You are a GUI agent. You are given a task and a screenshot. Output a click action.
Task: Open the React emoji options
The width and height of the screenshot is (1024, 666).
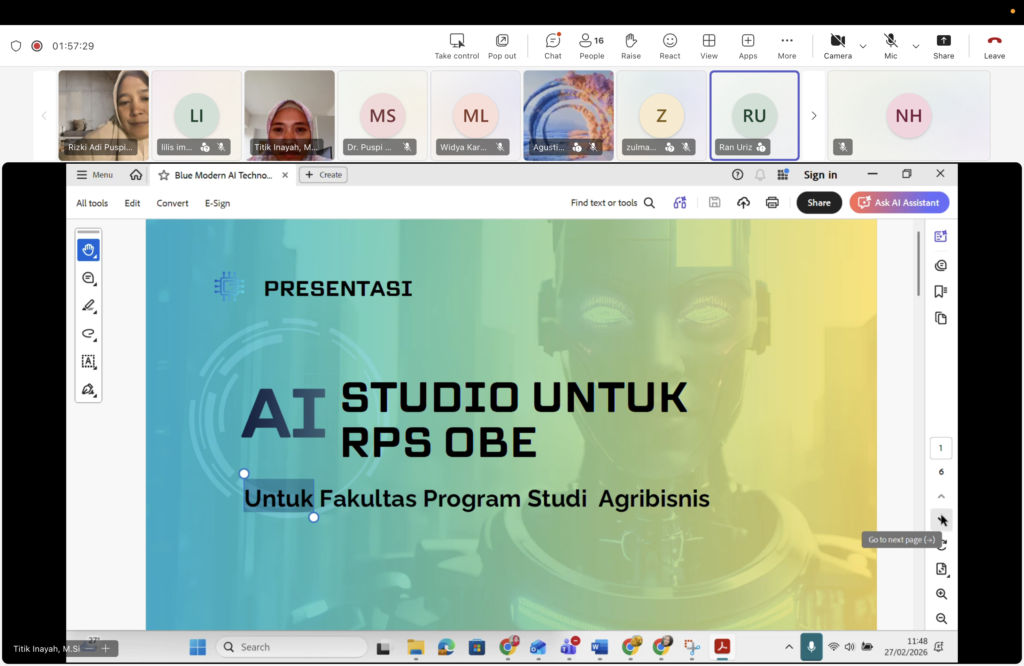(670, 41)
